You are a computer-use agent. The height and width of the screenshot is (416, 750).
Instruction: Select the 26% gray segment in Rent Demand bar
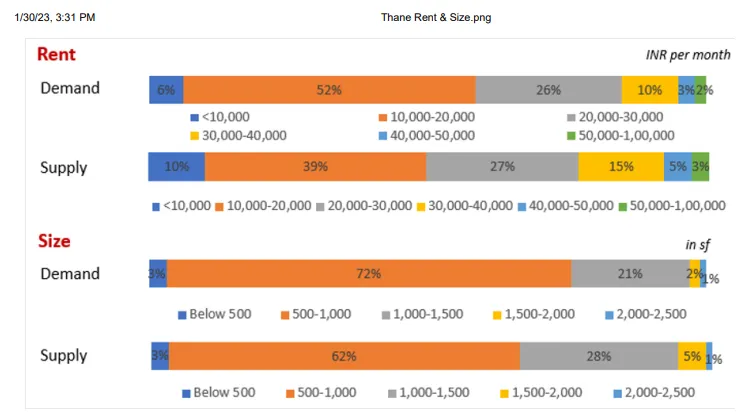pyautogui.click(x=548, y=89)
